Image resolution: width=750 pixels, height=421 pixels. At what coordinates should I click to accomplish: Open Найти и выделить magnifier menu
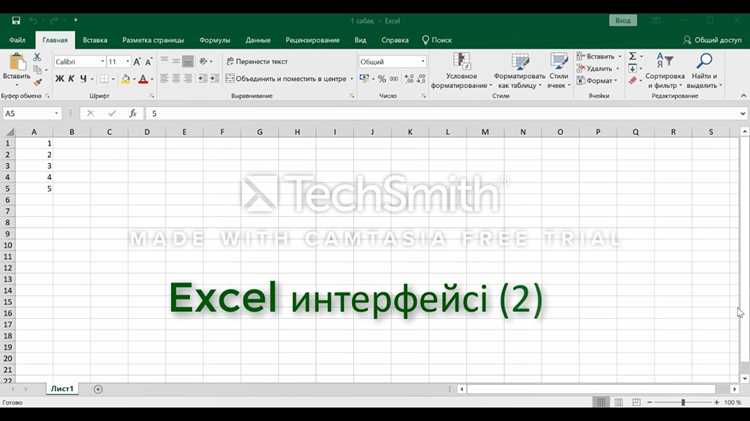pos(704,71)
